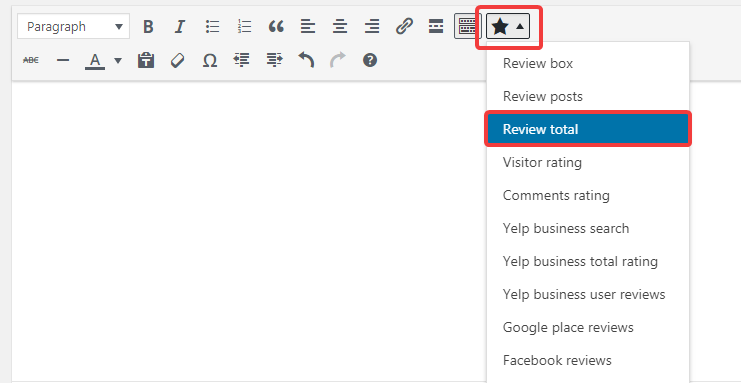Image resolution: width=741 pixels, height=383 pixels.
Task: Select Yelp business total rating
Action: (x=588, y=261)
